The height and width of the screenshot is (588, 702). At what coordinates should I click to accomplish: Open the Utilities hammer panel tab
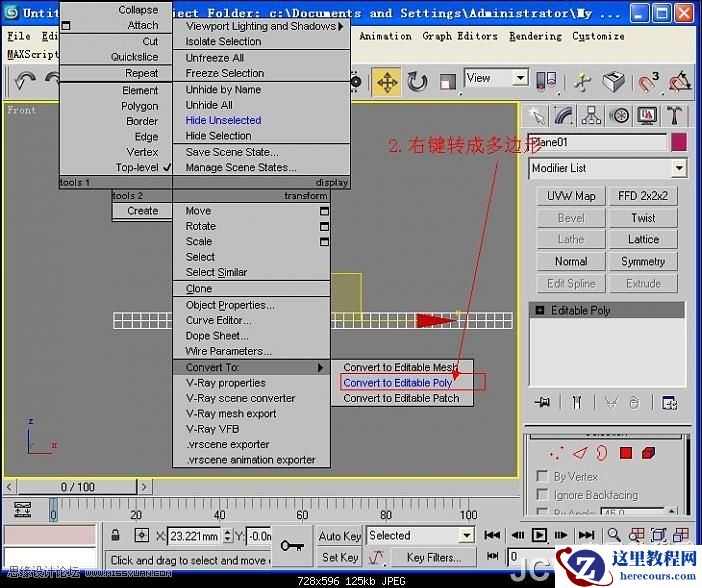tap(674, 116)
